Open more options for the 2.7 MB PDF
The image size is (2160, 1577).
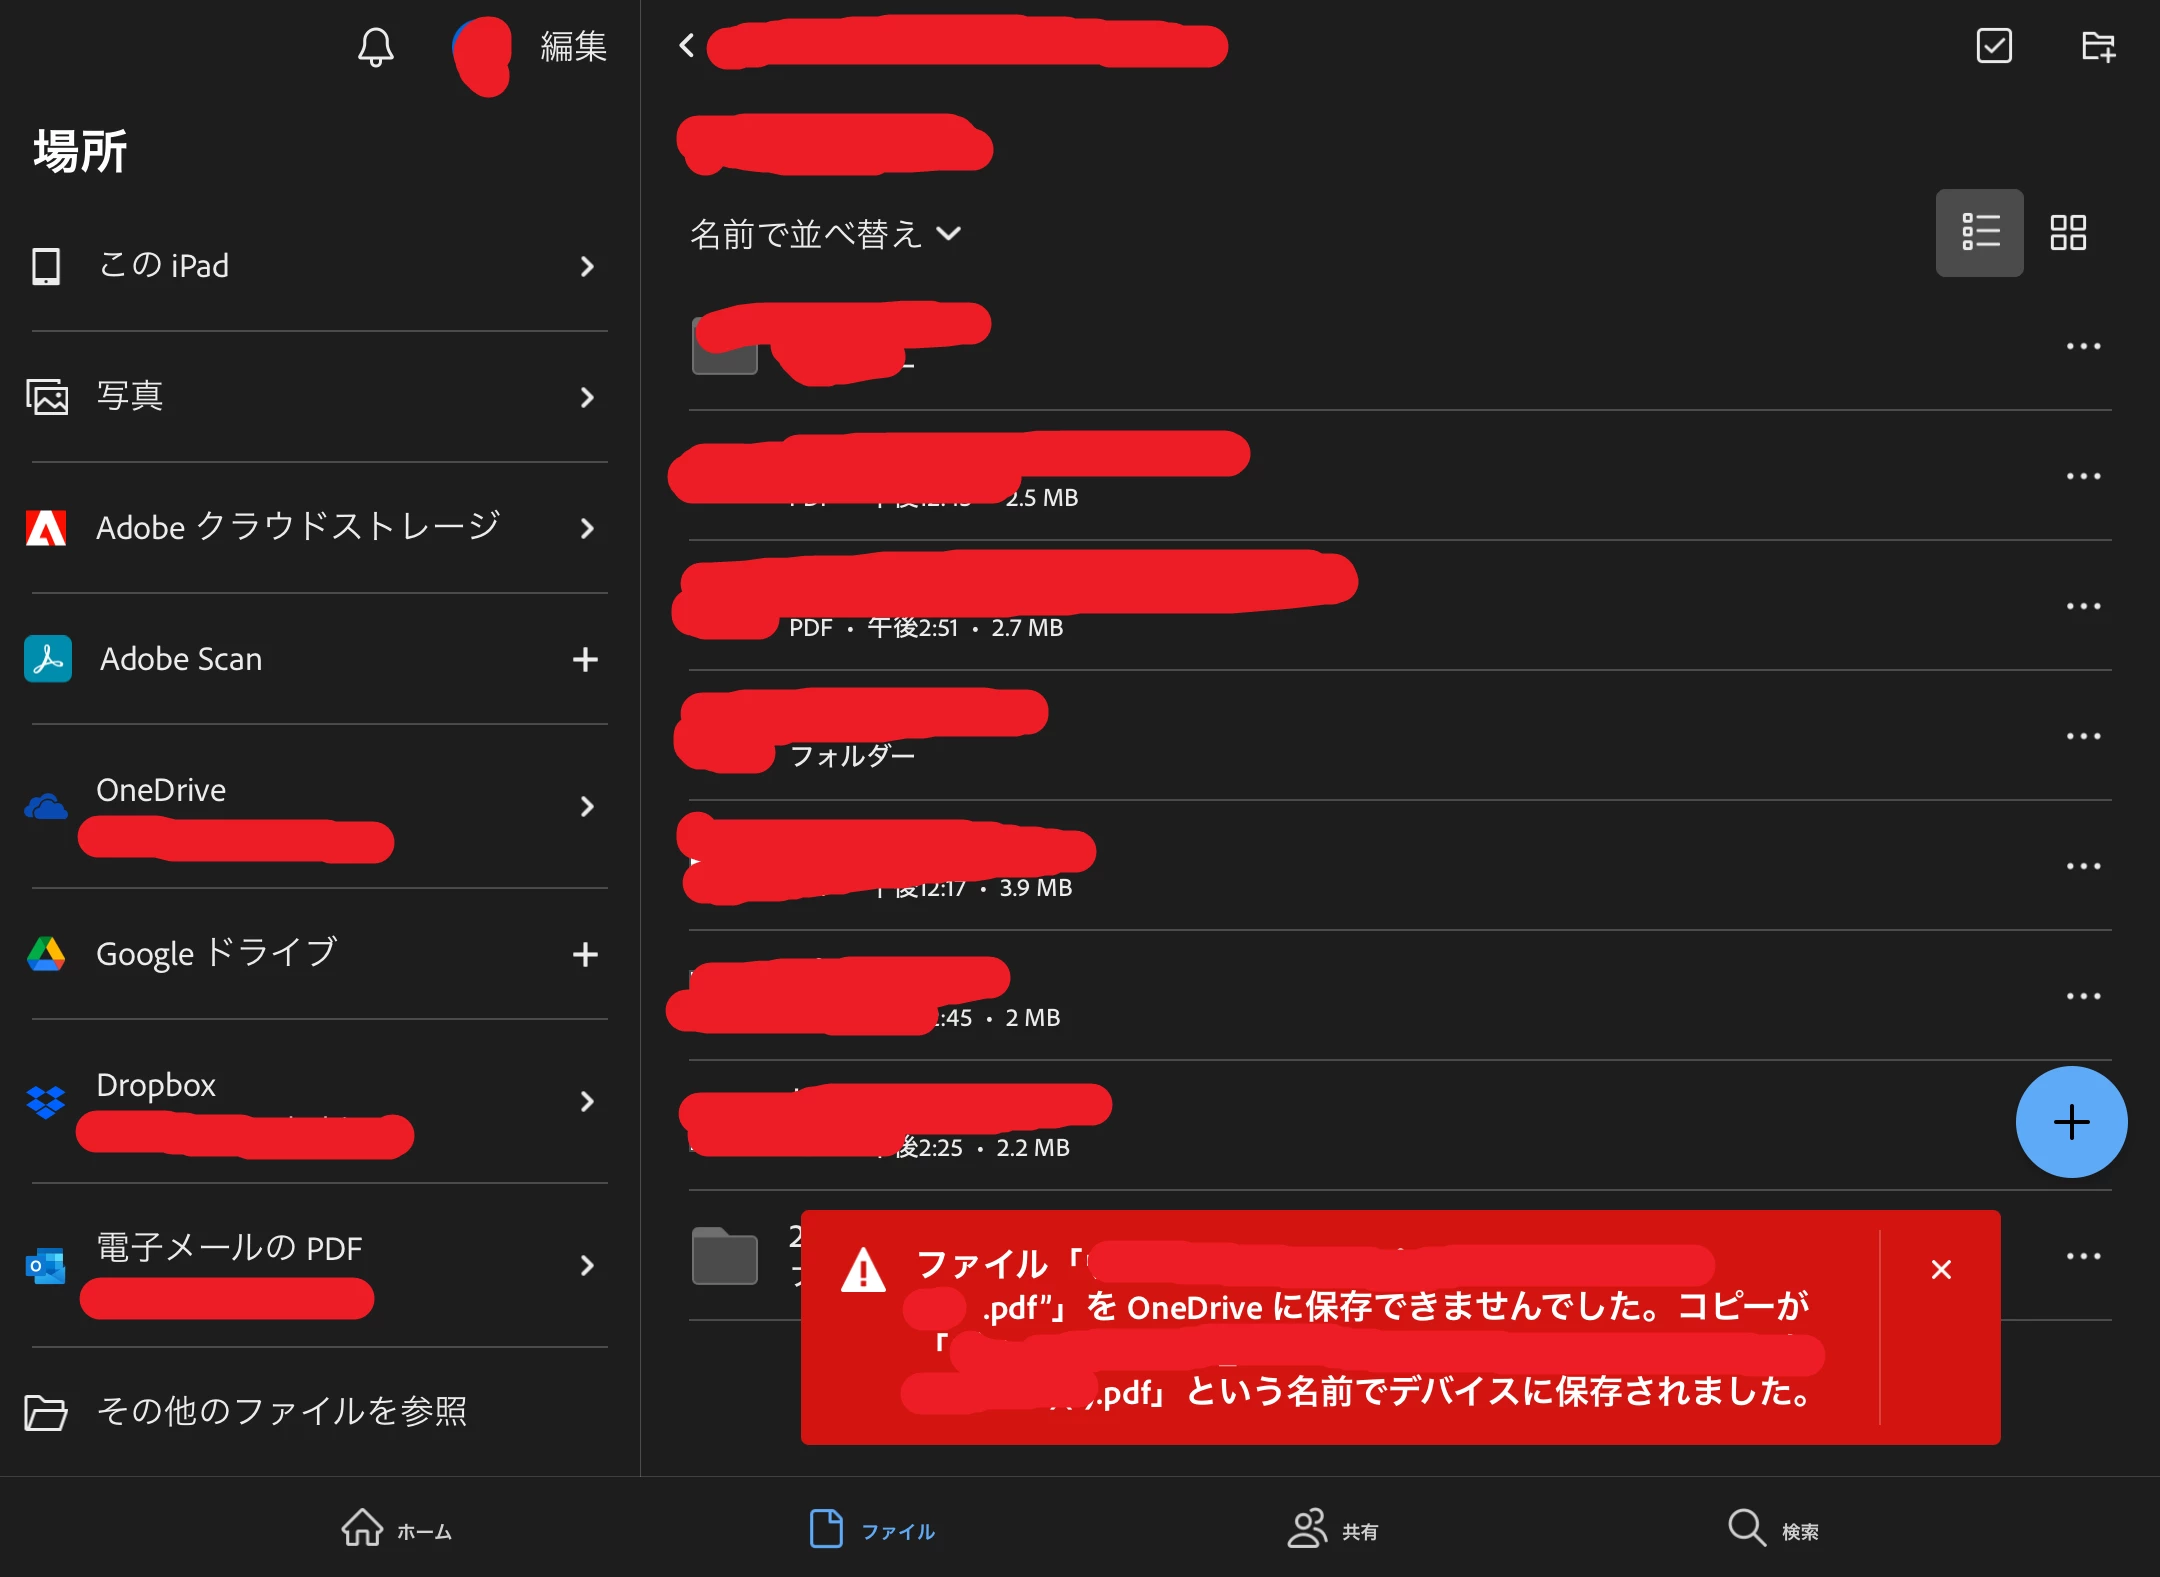click(2084, 606)
